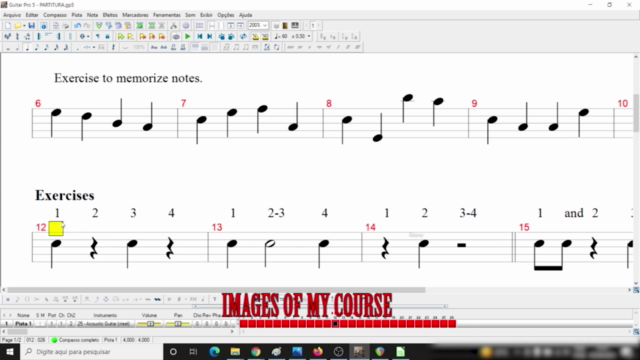This screenshot has width=640, height=360.
Task: Toggle Mute for Pista 1
Action: click(x=43, y=324)
